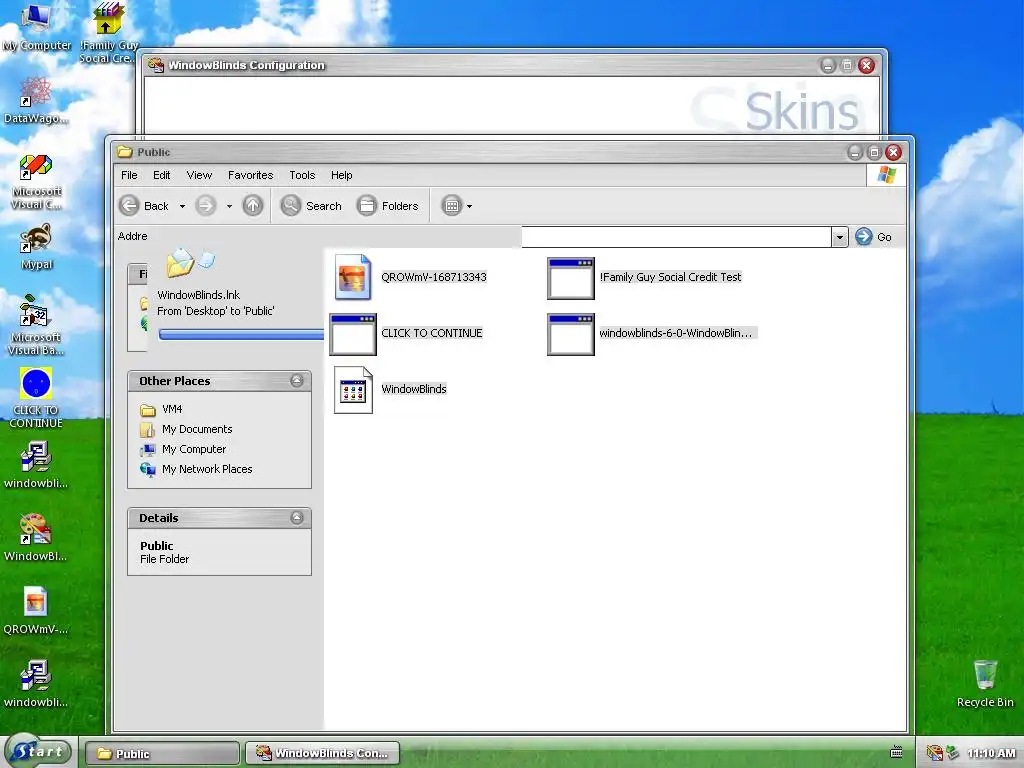Open the Search pane
The width and height of the screenshot is (1024, 768).
(312, 206)
